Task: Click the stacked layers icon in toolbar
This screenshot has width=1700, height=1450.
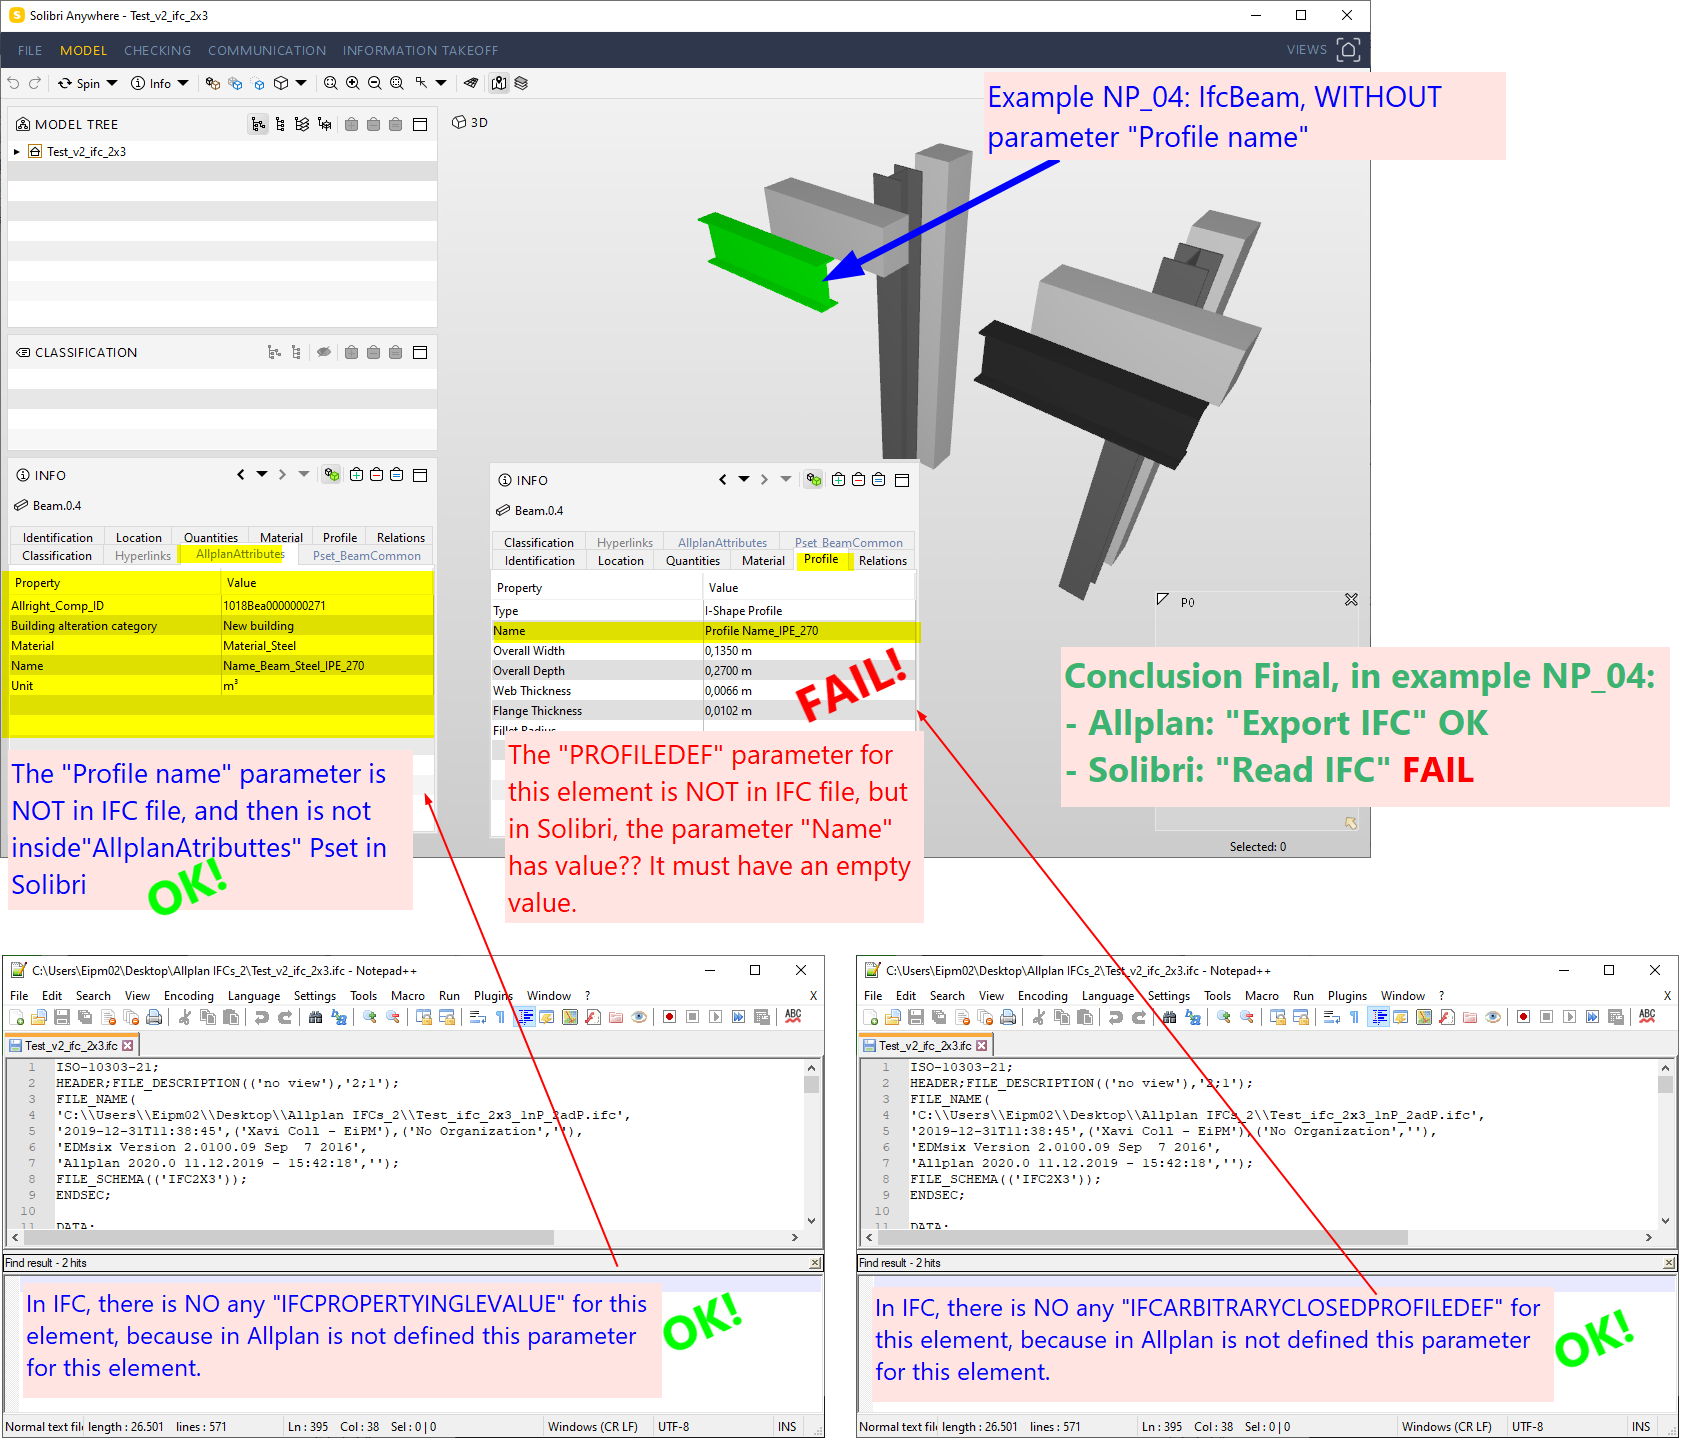Action: click(x=521, y=83)
